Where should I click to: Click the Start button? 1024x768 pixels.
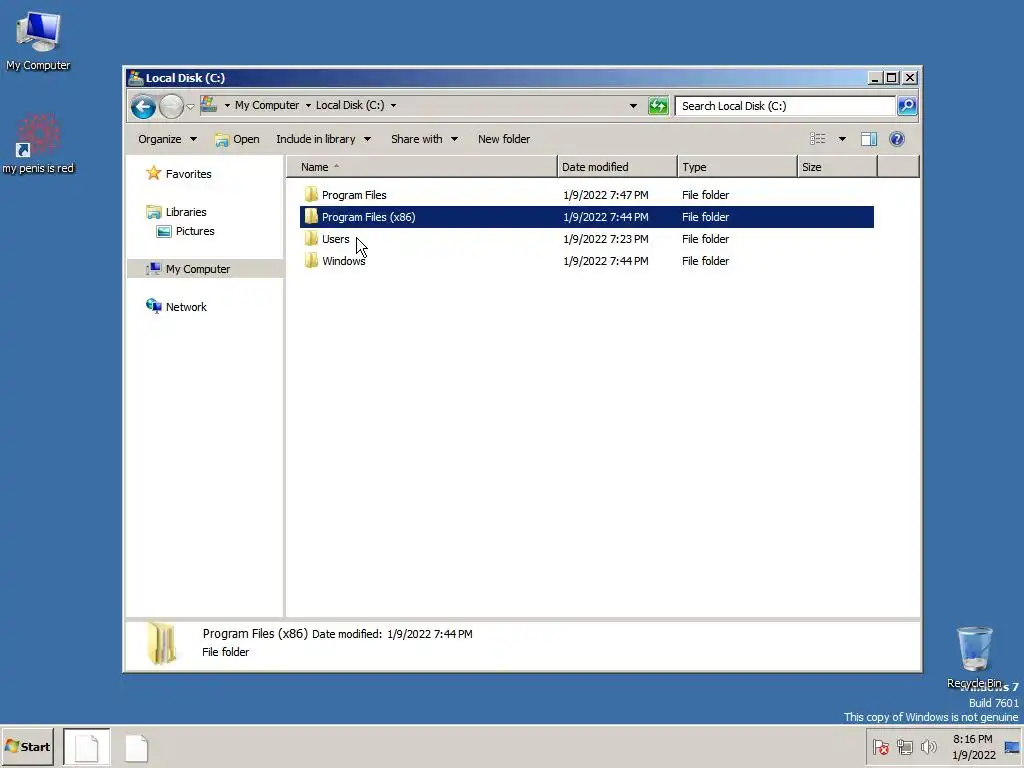27,747
